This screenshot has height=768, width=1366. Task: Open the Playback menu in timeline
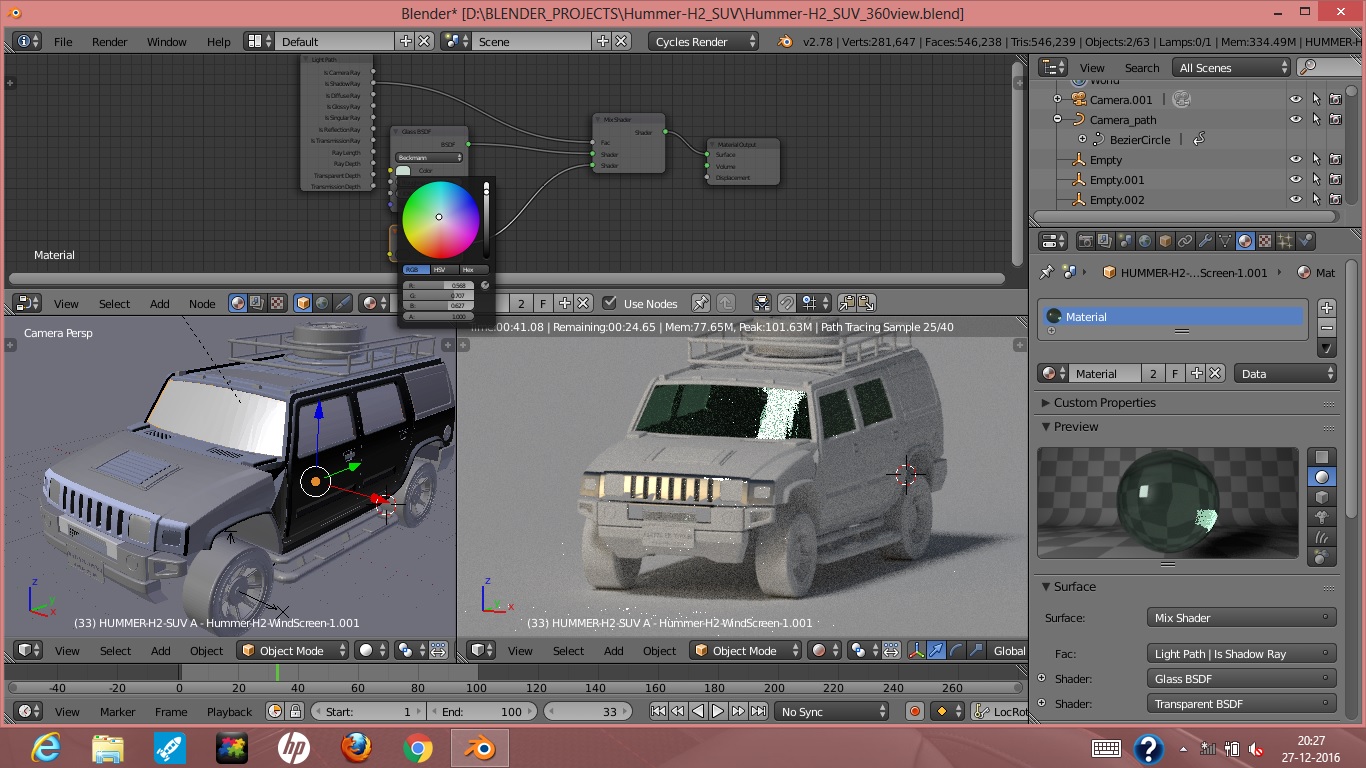tap(229, 712)
